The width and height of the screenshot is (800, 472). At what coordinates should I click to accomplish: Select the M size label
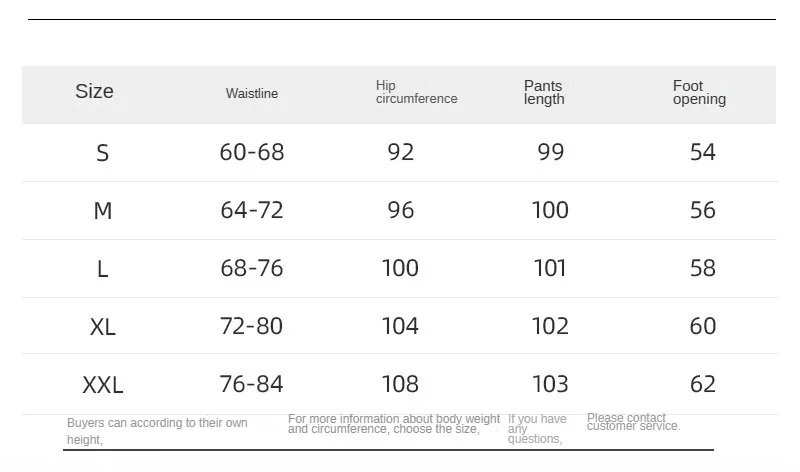(102, 211)
